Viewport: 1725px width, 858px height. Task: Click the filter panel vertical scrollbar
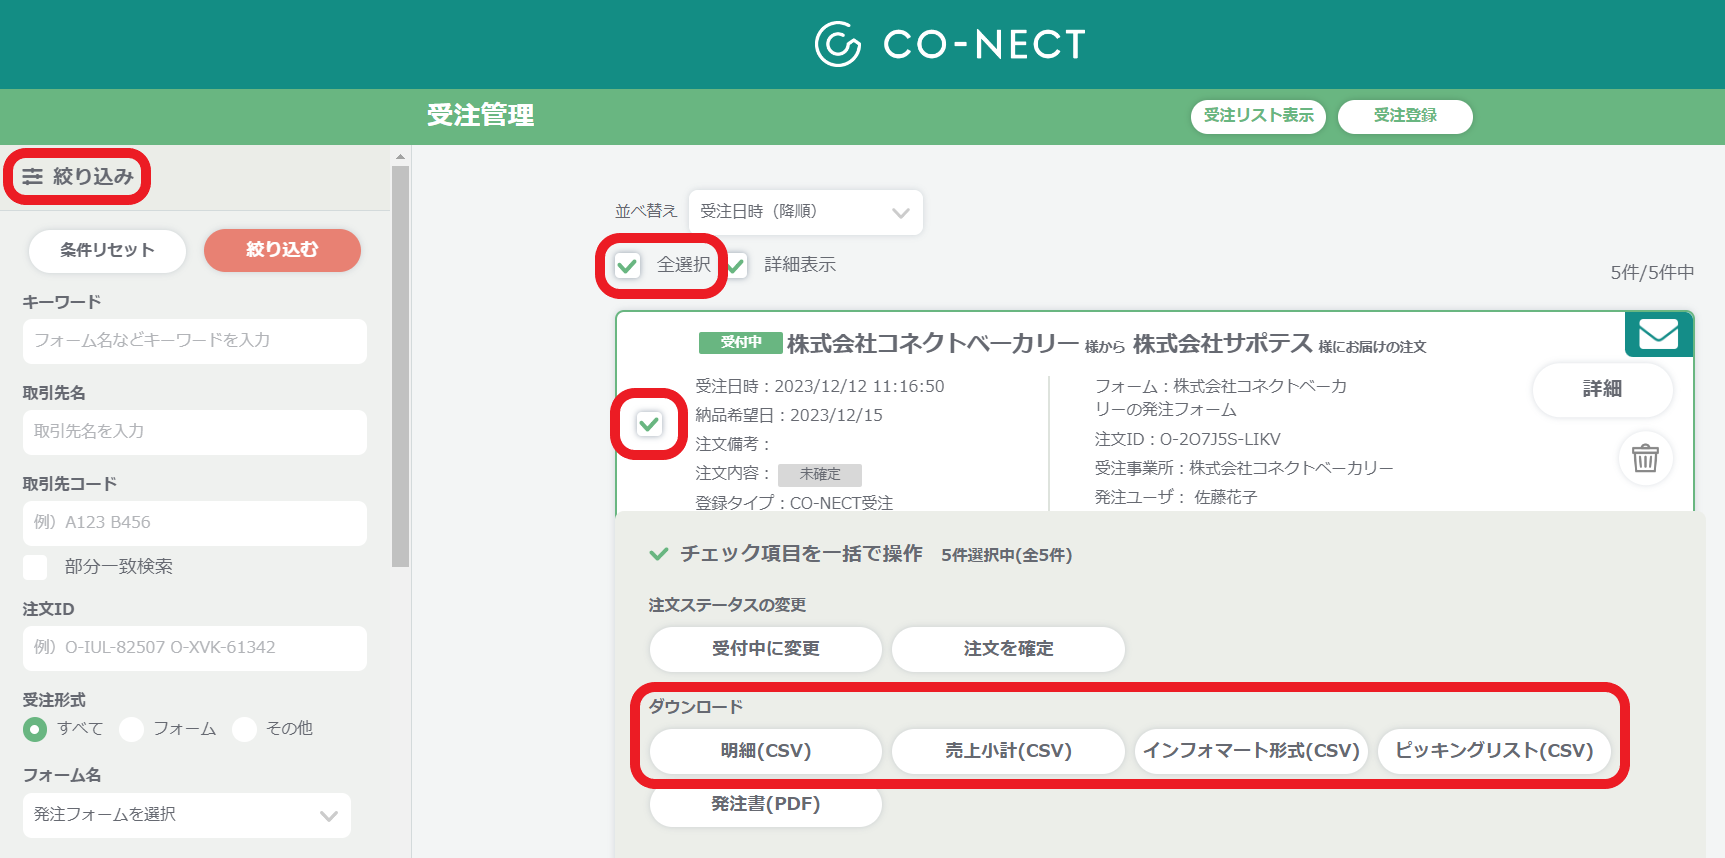click(x=400, y=367)
